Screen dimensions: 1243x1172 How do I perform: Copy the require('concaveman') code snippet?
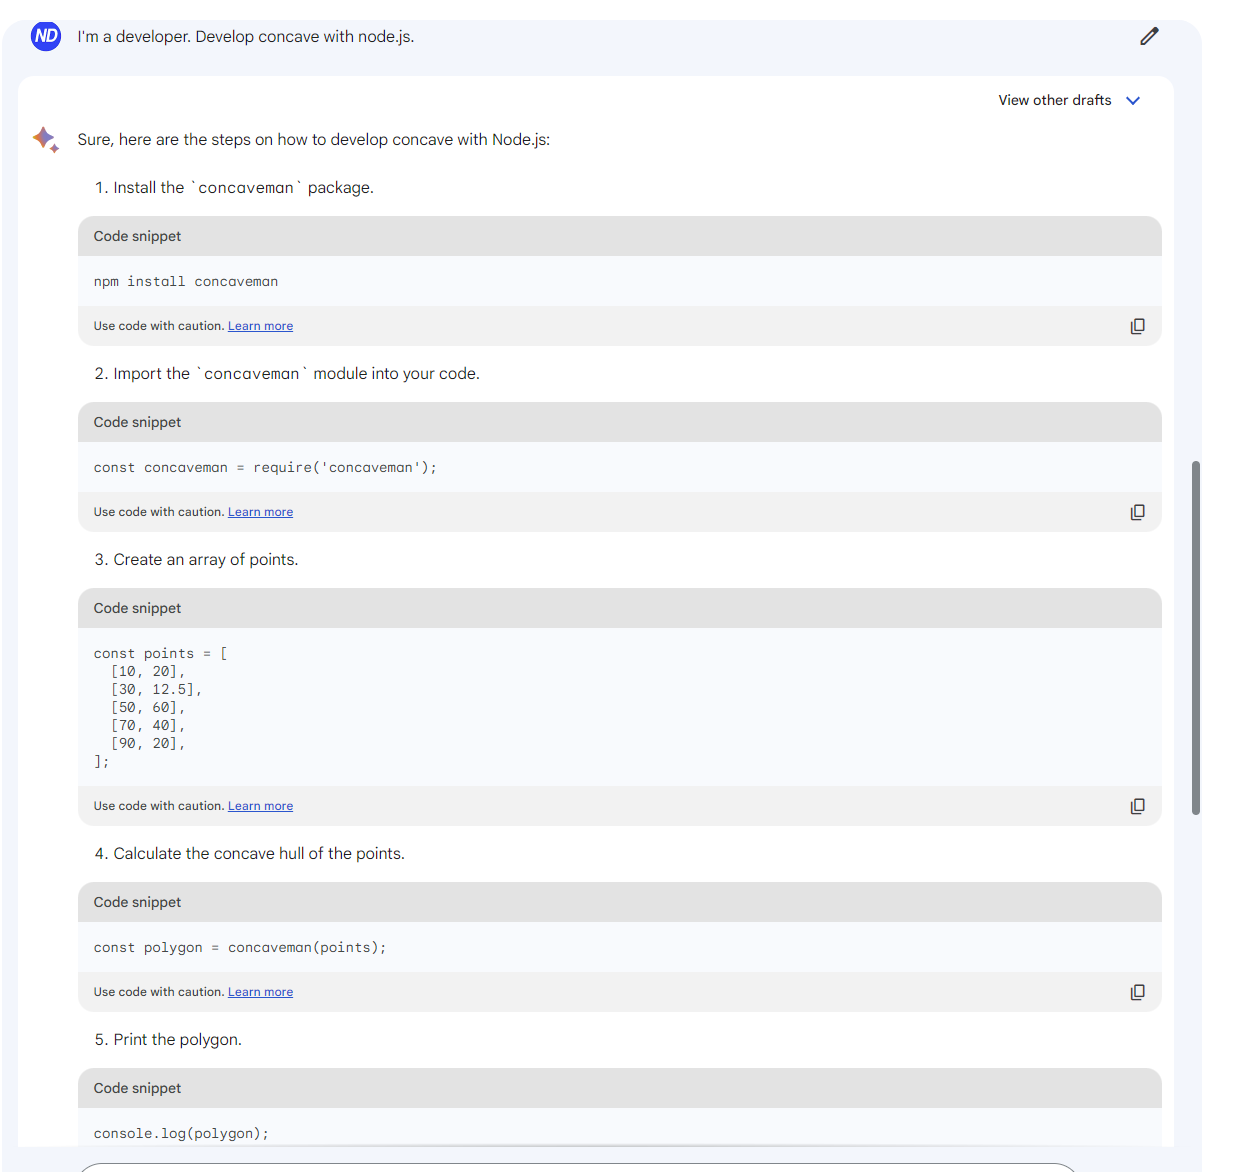1137,512
